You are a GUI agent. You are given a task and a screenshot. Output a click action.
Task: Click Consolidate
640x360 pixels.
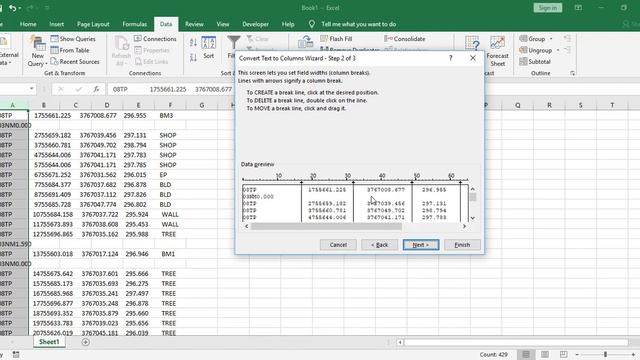tap(404, 39)
